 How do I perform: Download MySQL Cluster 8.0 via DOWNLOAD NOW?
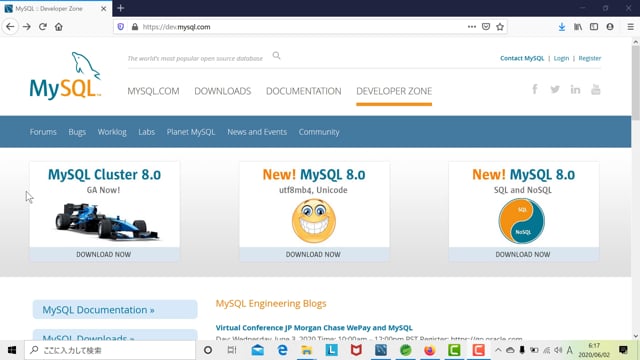tap(104, 254)
